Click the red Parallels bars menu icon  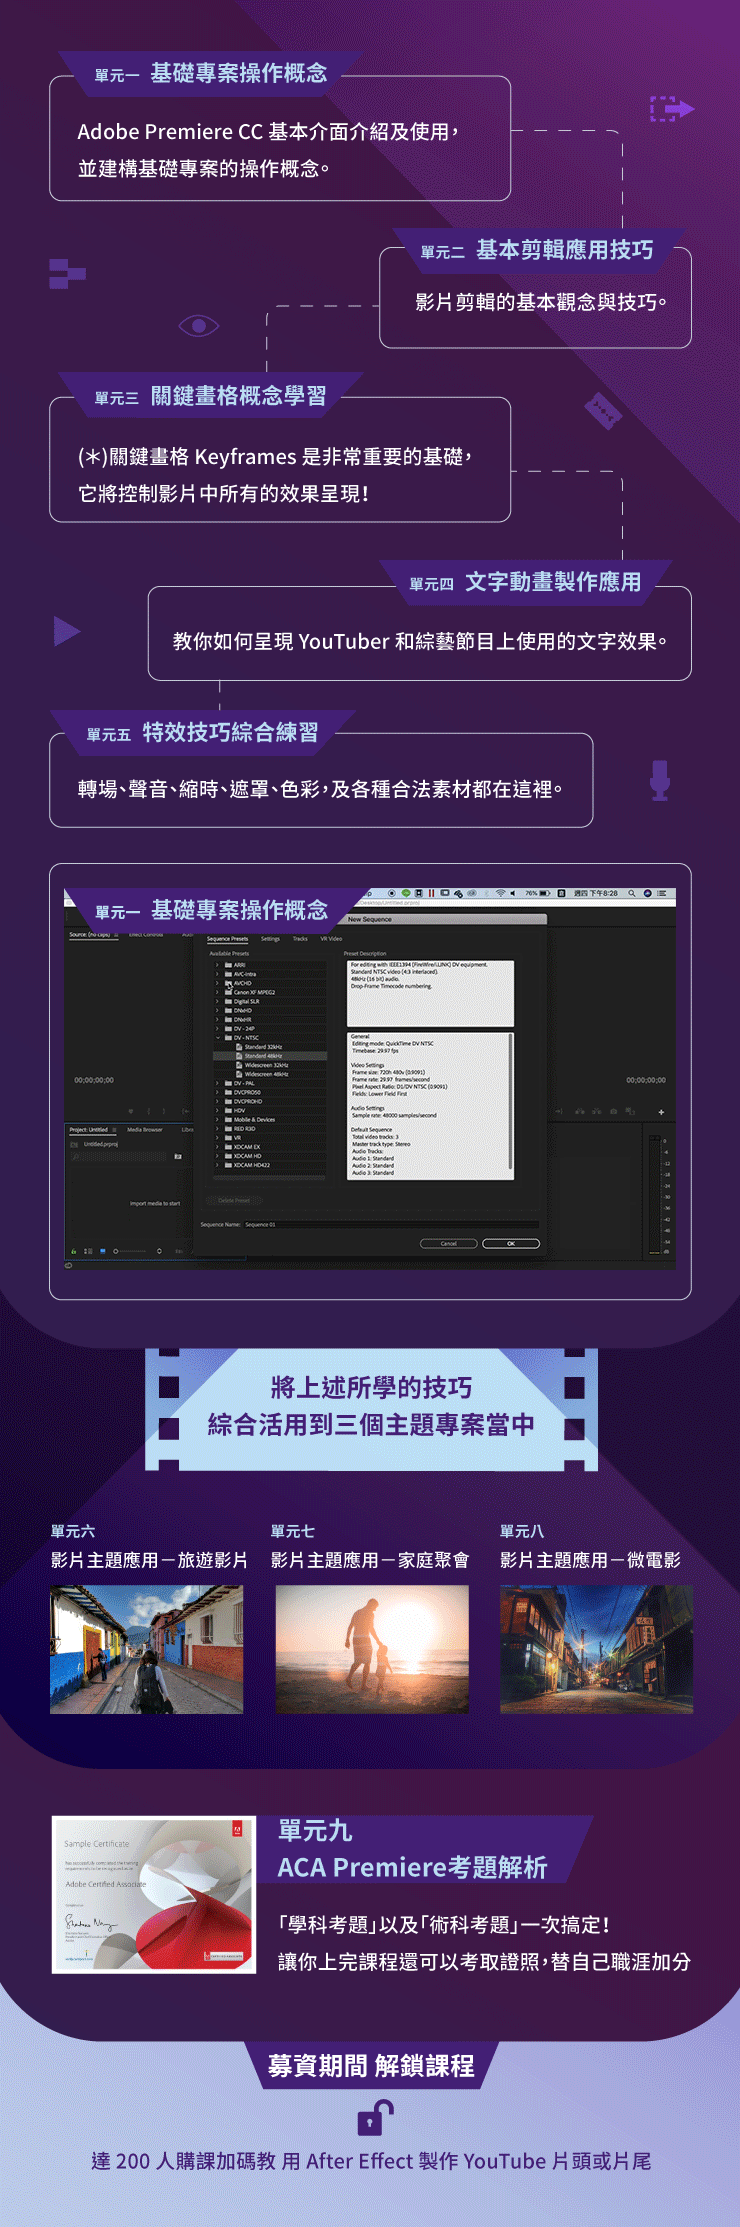pos(431,893)
